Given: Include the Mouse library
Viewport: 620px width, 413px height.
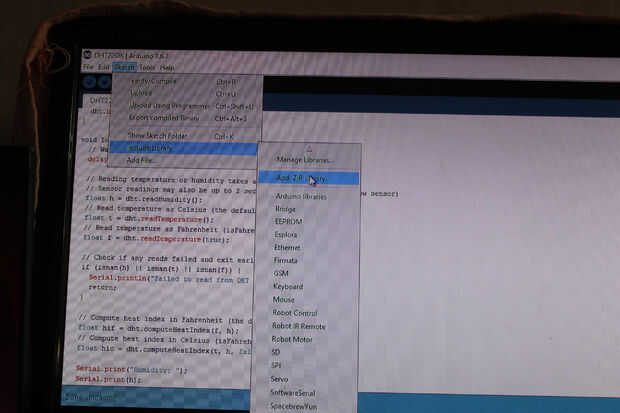Looking at the screenshot, I should (x=307, y=299).
